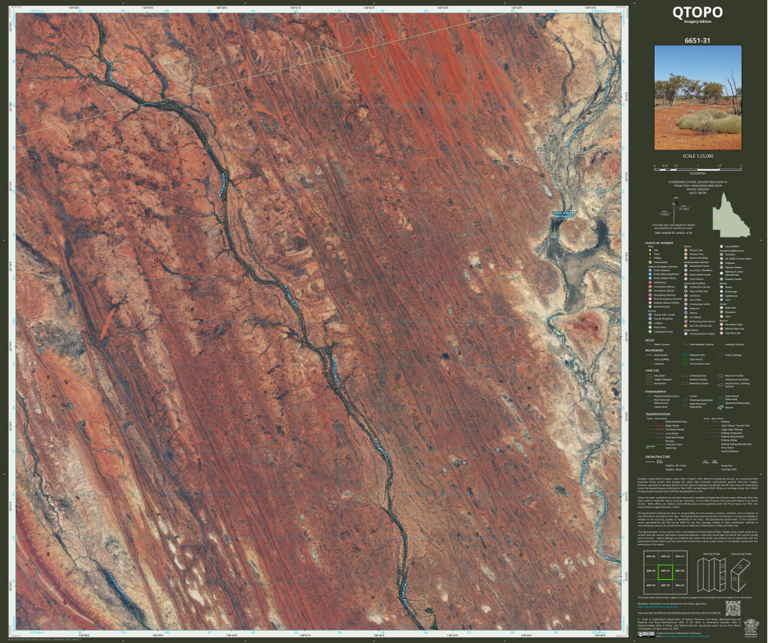Click the Marina hydrography legend symbol
The image size is (768, 643).
click(x=720, y=407)
